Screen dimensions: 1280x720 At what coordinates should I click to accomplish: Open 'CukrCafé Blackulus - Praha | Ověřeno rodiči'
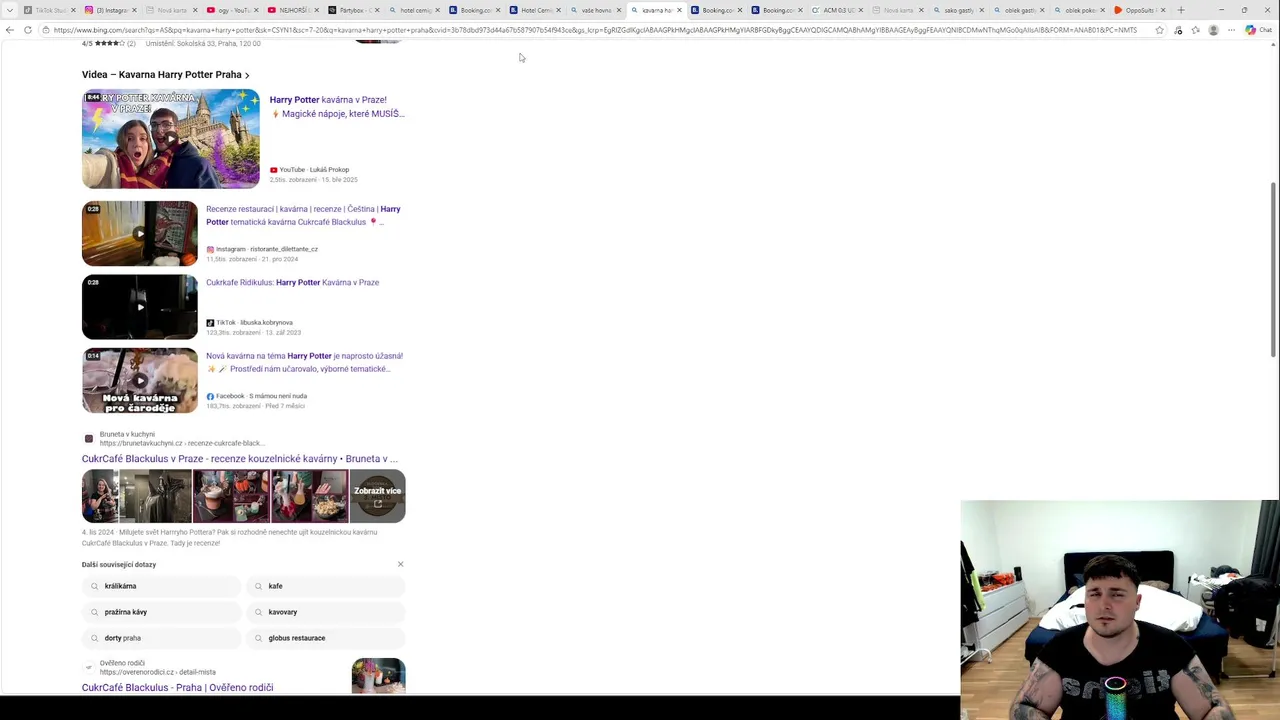coord(177,688)
